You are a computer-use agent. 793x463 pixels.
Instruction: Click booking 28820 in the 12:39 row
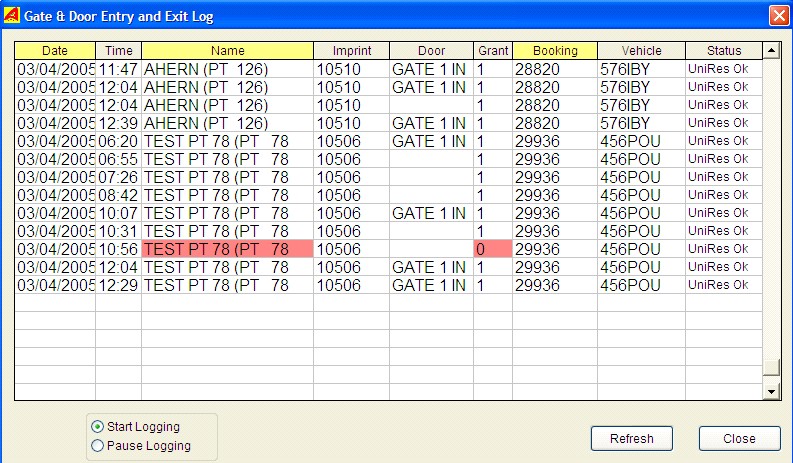555,123
